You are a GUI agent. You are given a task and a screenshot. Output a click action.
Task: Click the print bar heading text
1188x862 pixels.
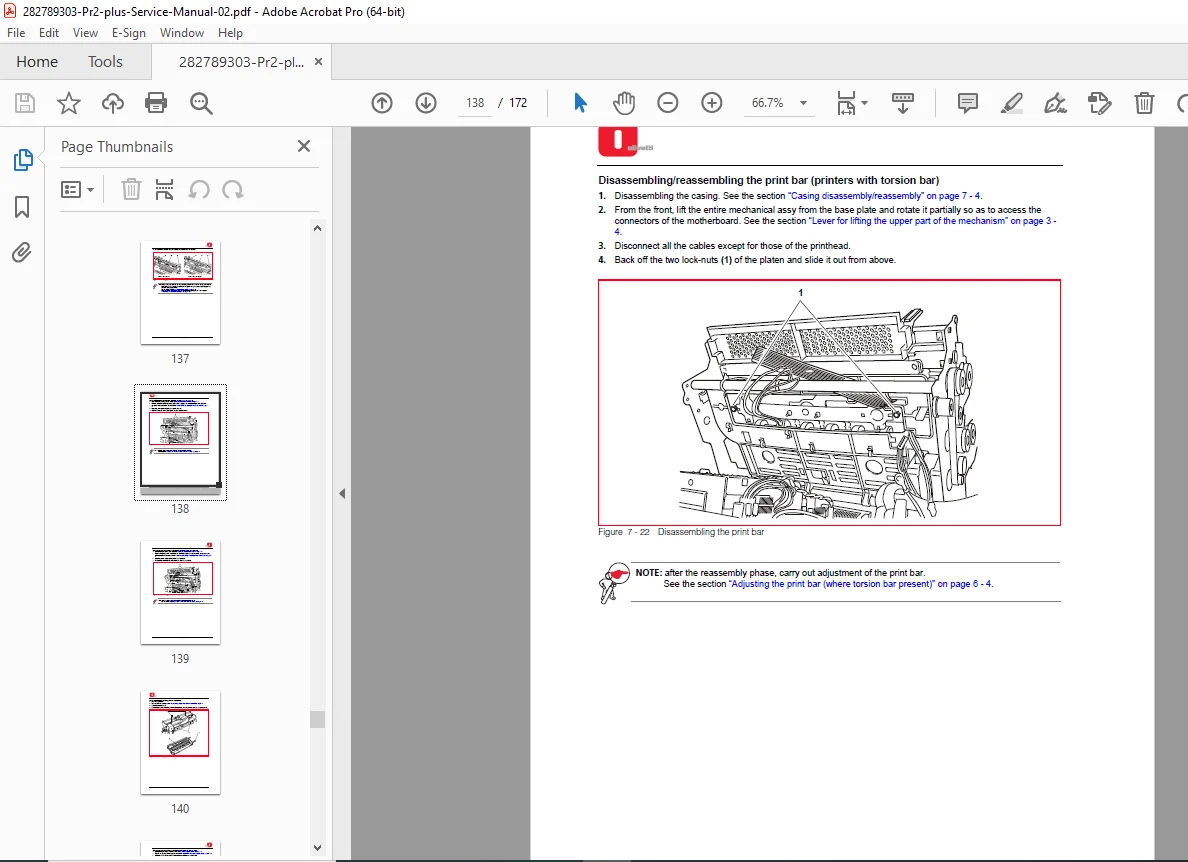click(x=768, y=180)
